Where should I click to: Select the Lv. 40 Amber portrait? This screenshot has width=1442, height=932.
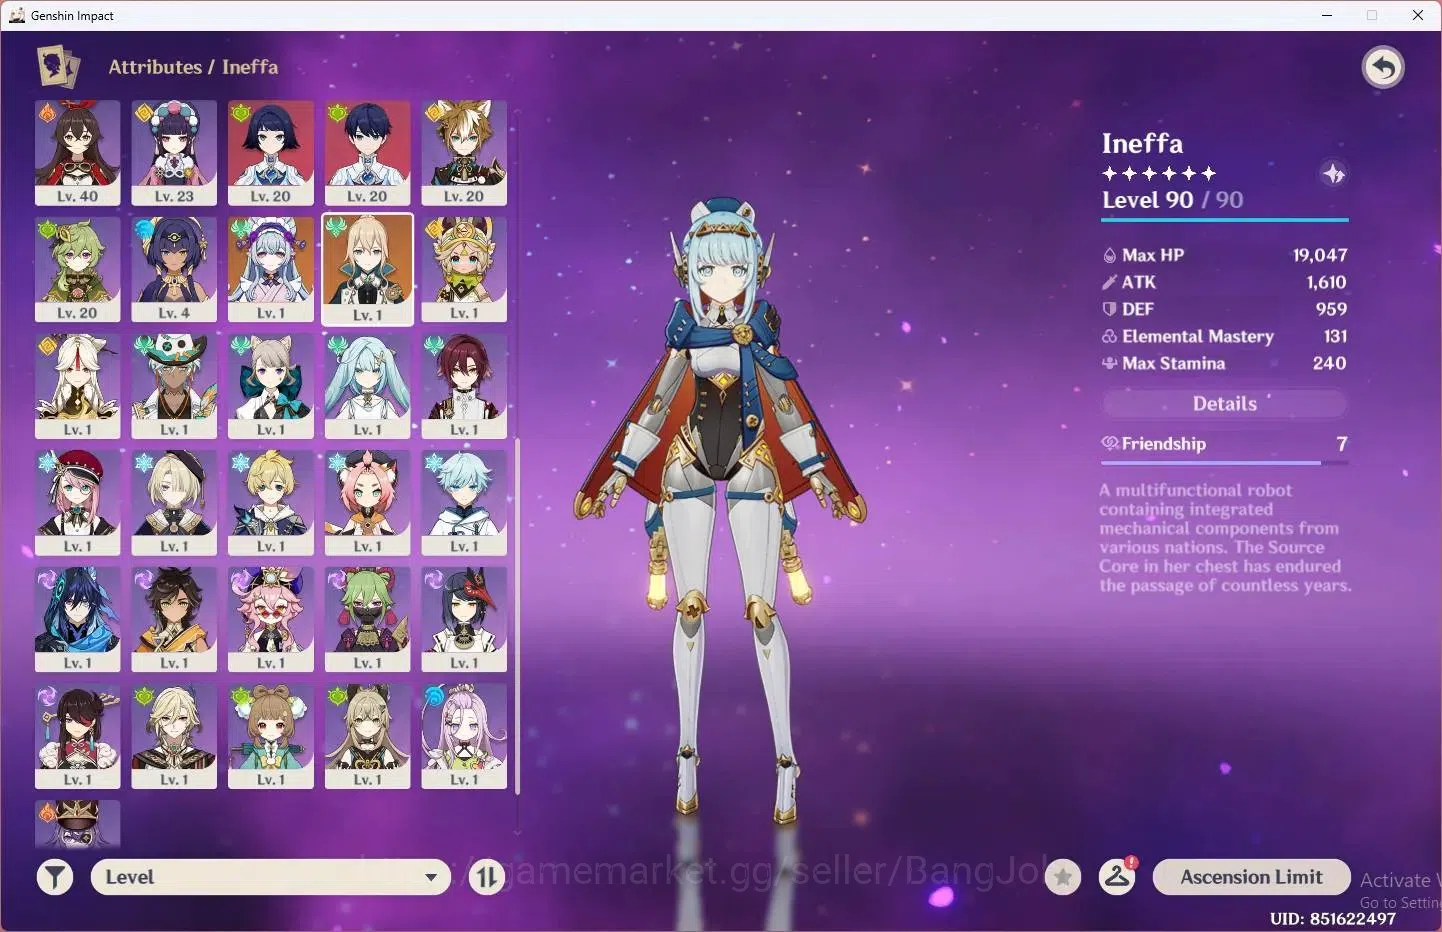coord(78,153)
